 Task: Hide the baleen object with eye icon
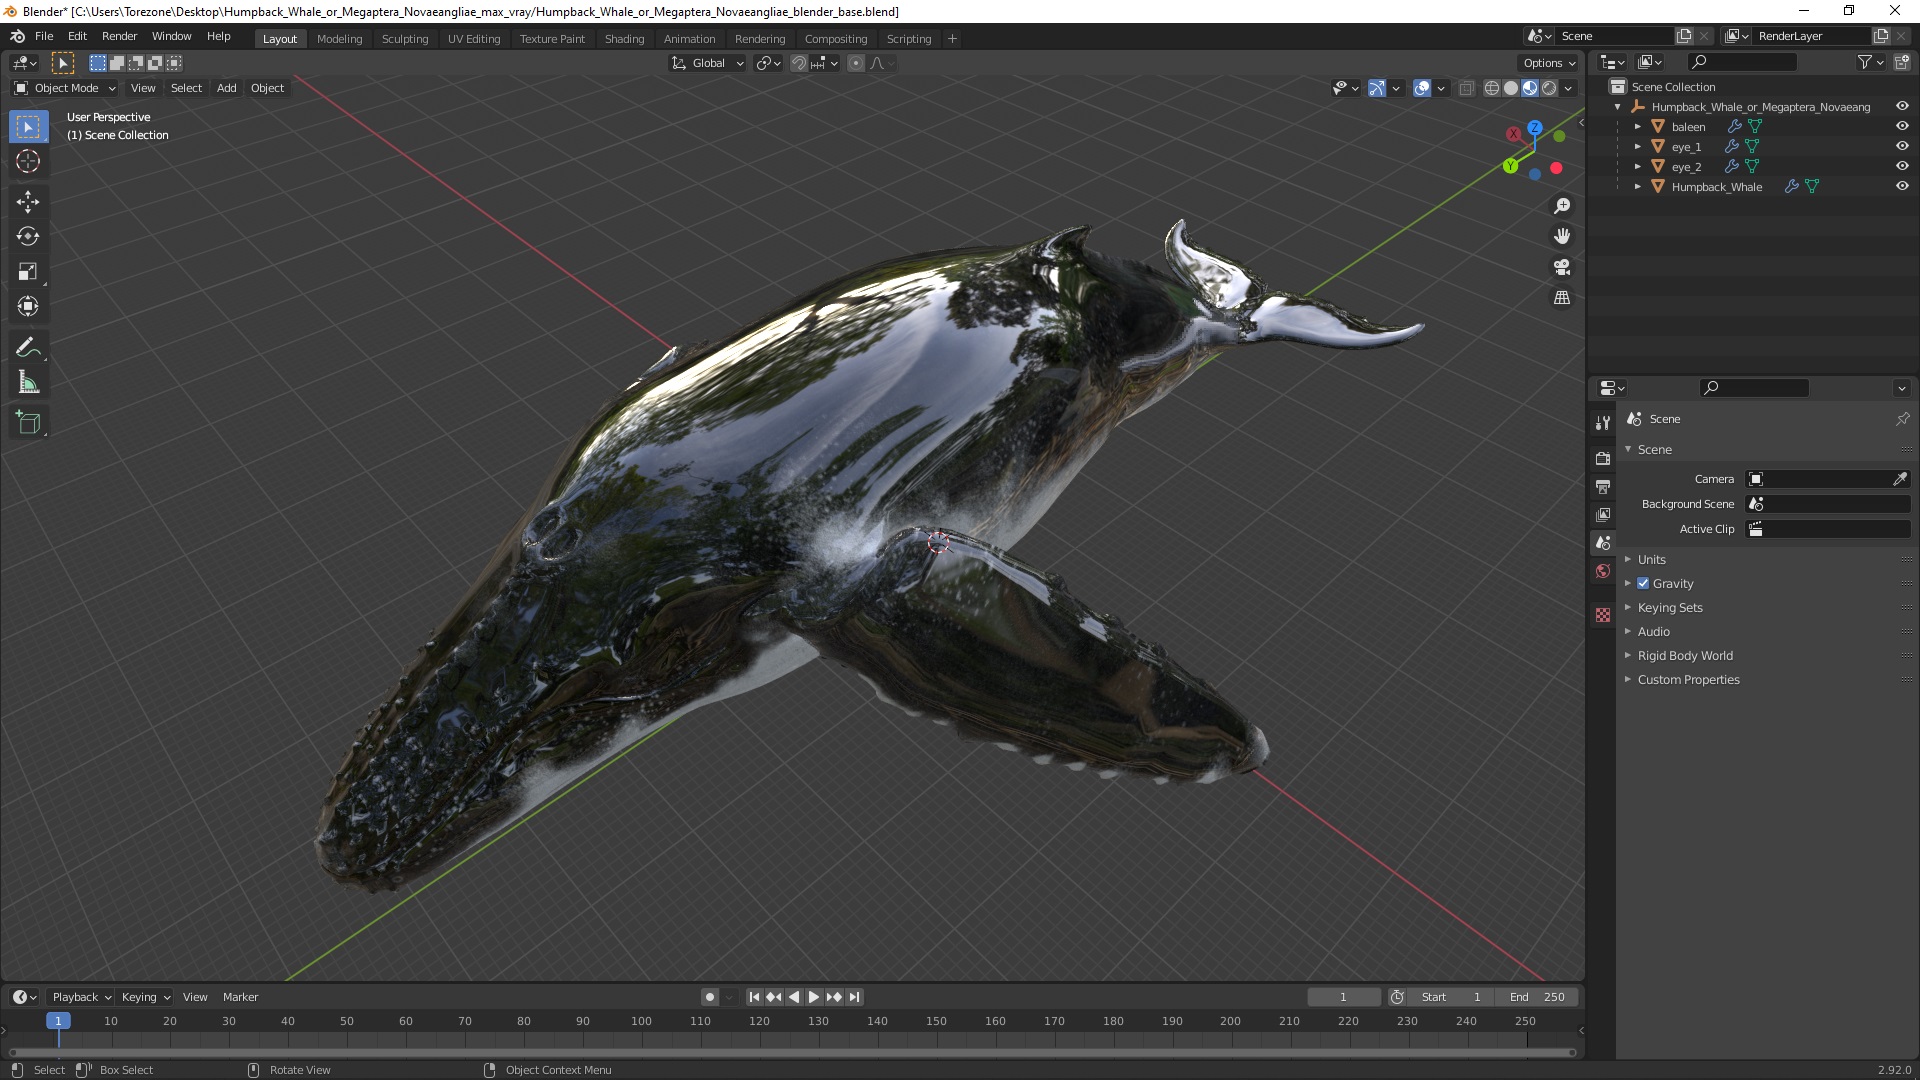click(x=1902, y=127)
